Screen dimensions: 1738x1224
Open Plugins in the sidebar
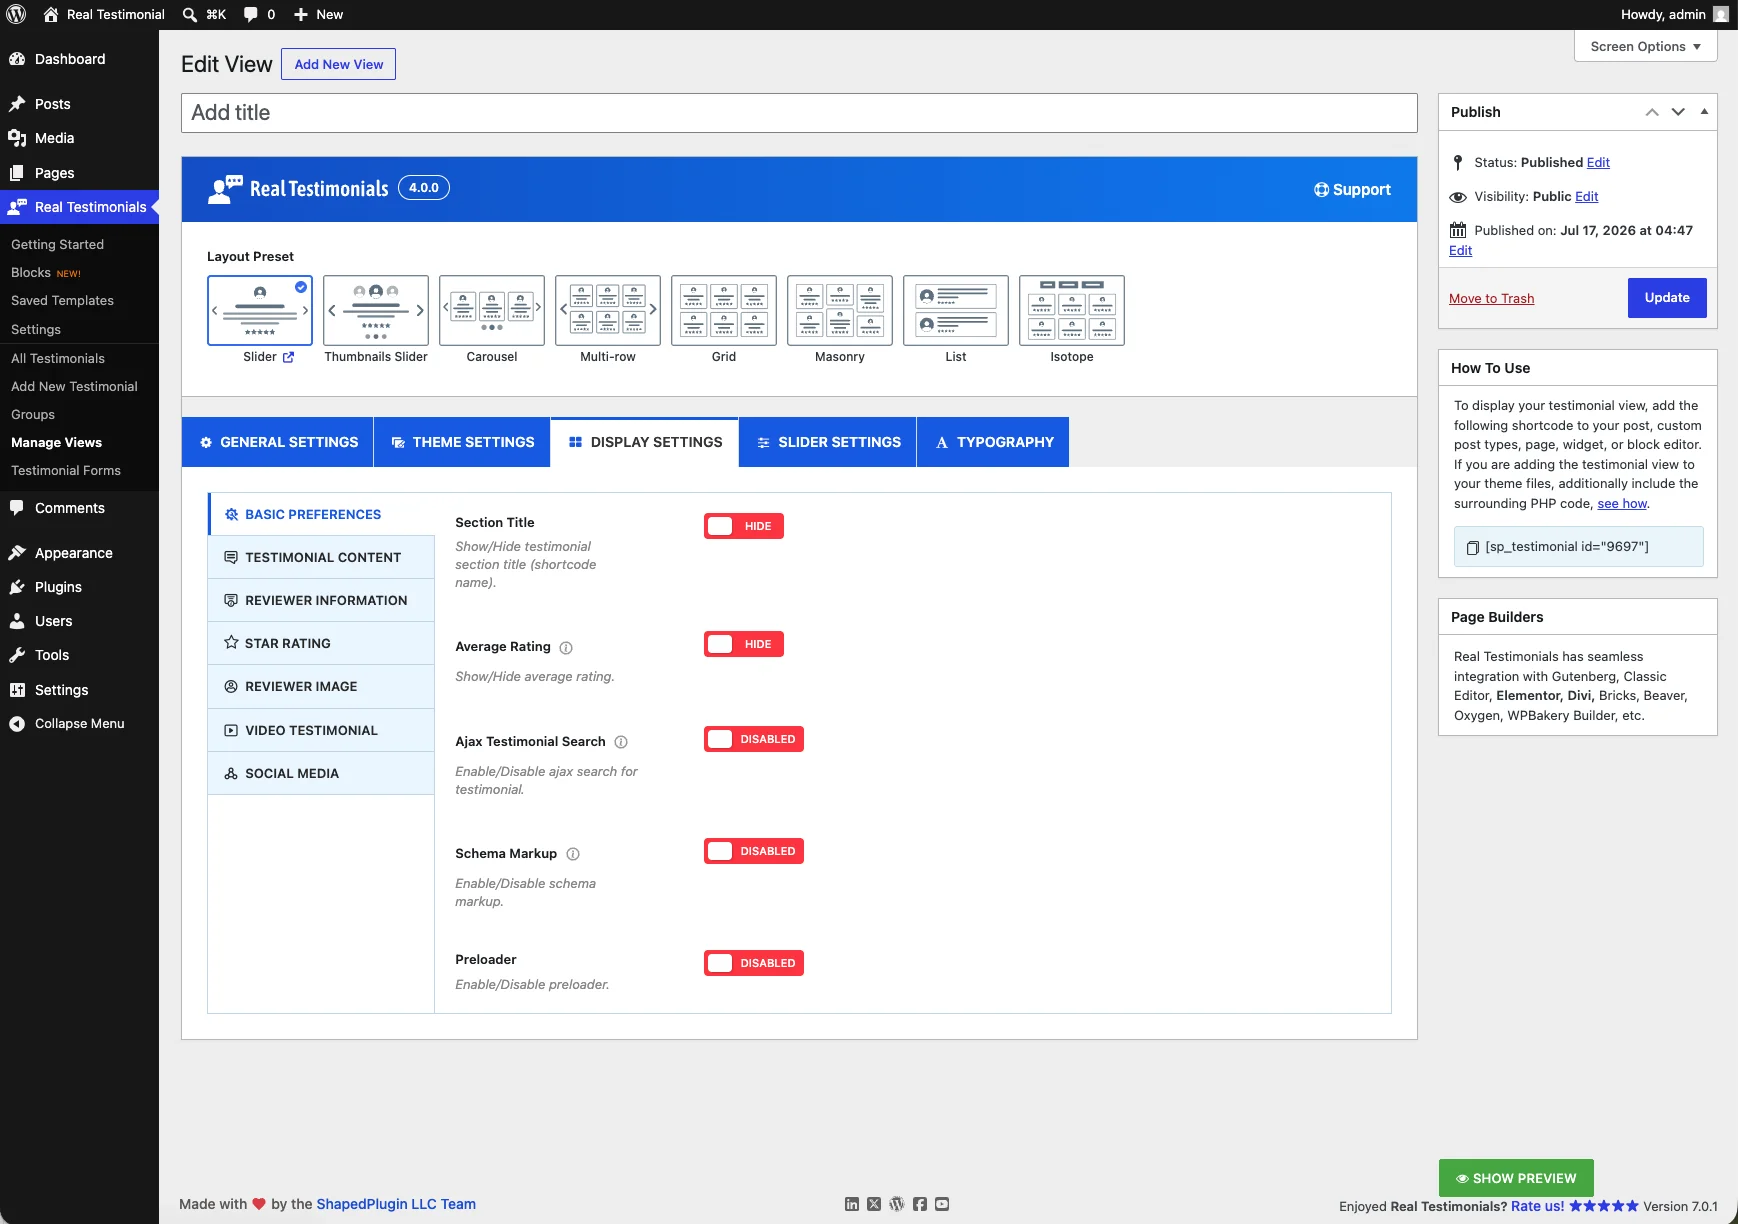pos(79,587)
